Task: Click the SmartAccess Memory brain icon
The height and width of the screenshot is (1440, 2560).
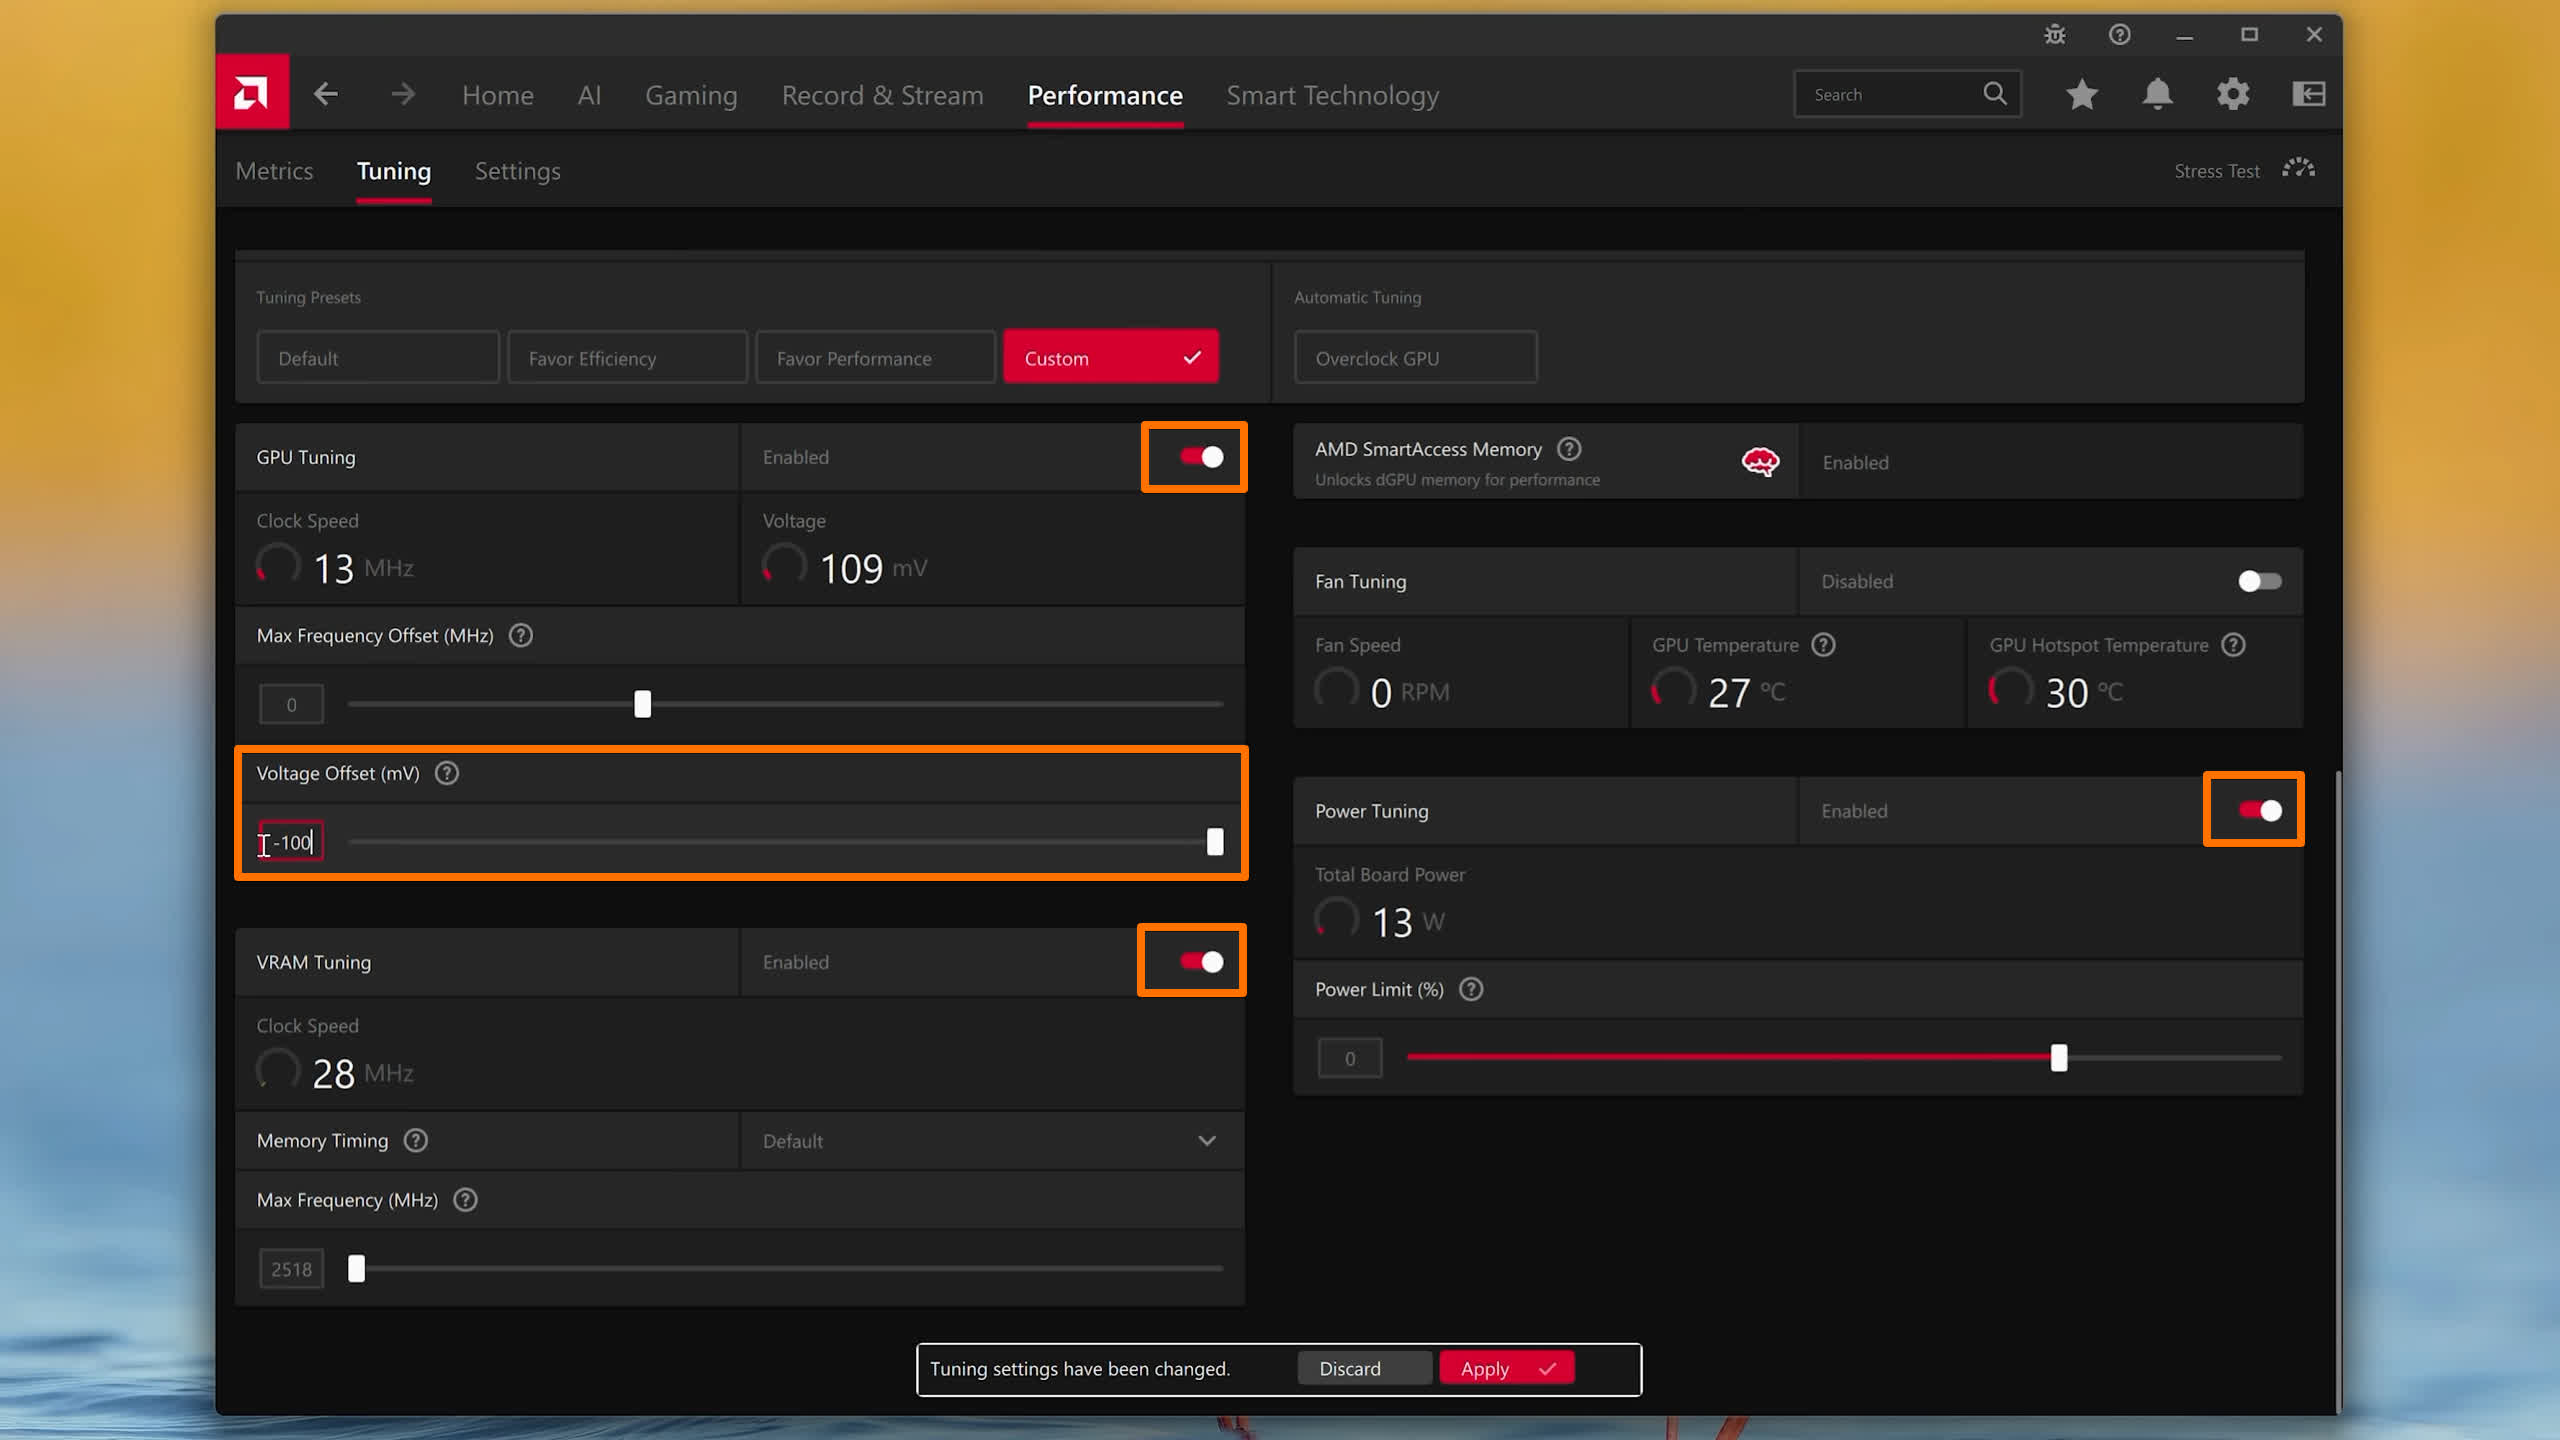Action: click(x=1760, y=462)
